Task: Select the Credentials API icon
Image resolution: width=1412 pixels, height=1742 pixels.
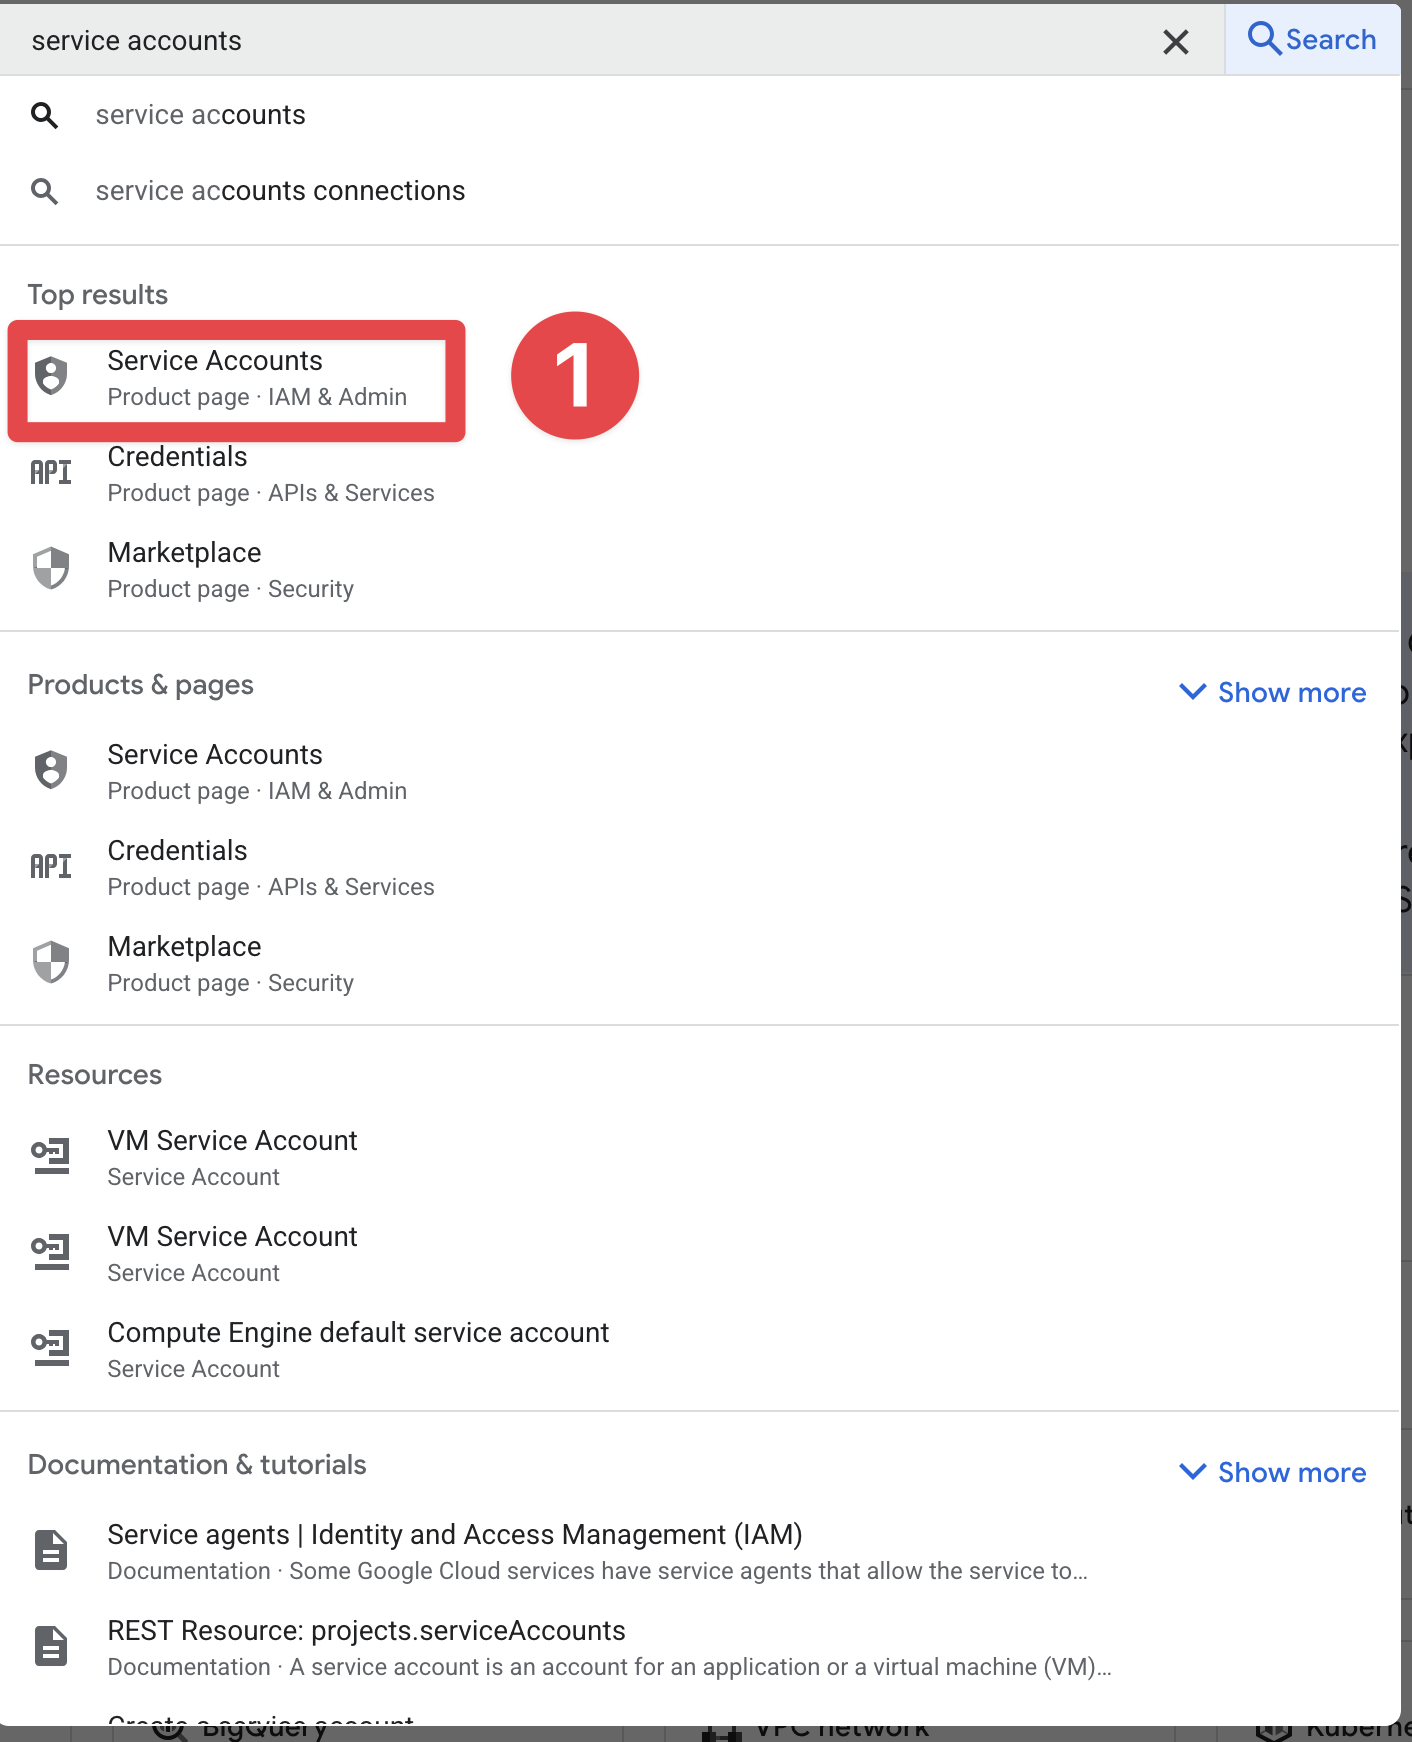Action: pyautogui.click(x=50, y=471)
